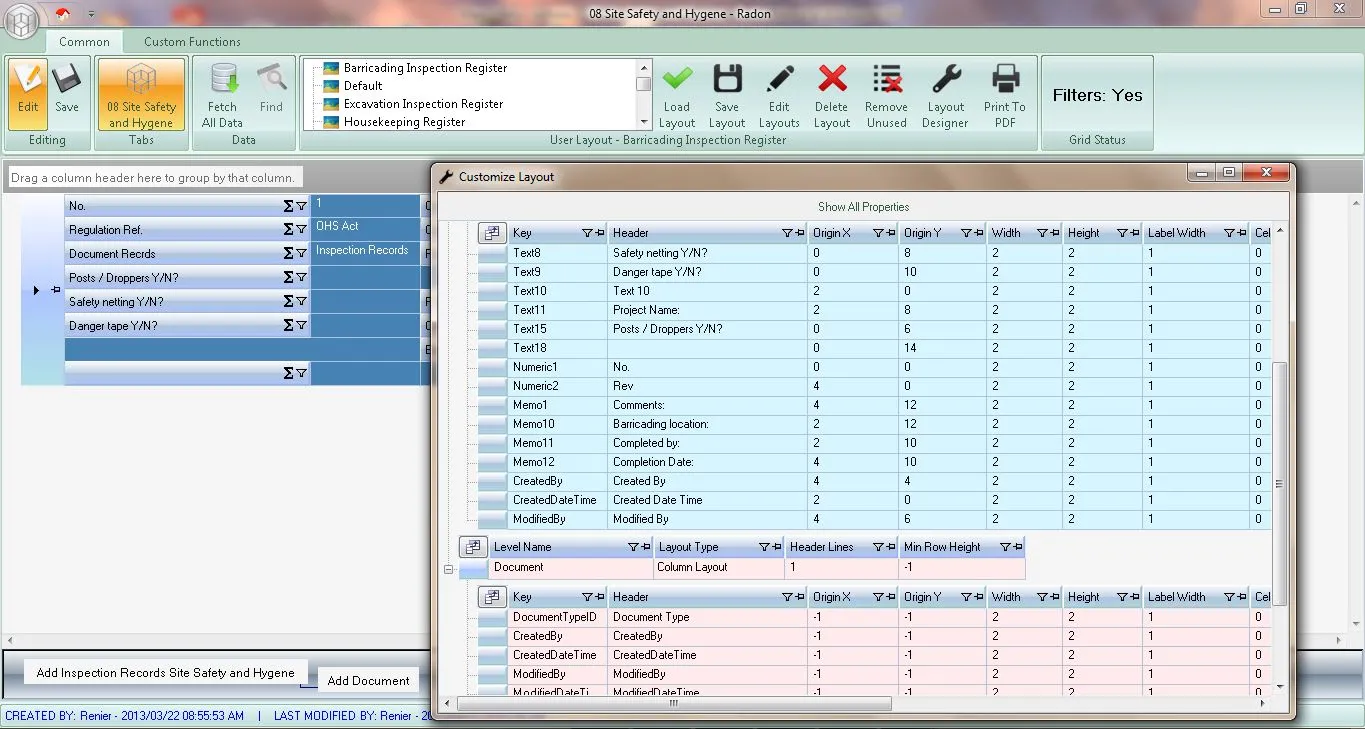This screenshot has width=1365, height=729.
Task: Click Remove Unused icon
Action: (887, 94)
